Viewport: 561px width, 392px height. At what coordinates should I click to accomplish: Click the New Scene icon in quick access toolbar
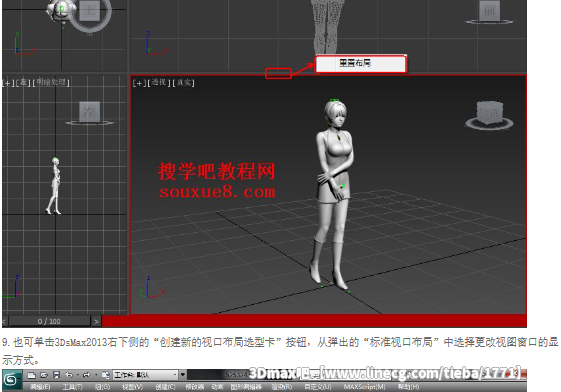point(31,375)
